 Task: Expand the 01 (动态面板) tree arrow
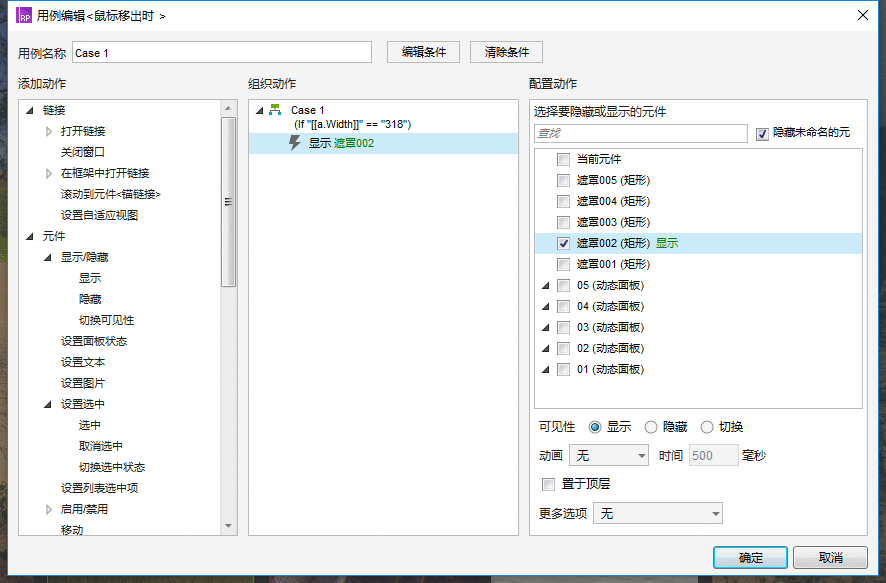[545, 369]
